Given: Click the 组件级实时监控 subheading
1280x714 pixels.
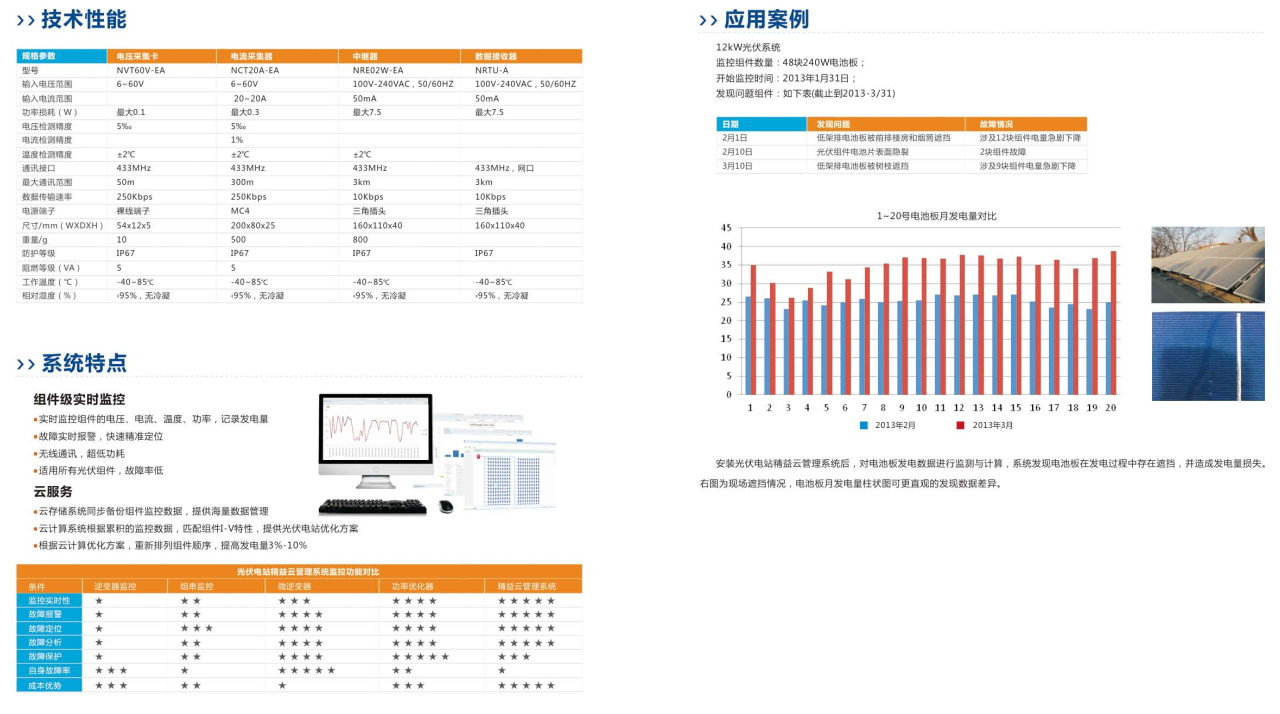Looking at the screenshot, I should tap(79, 399).
